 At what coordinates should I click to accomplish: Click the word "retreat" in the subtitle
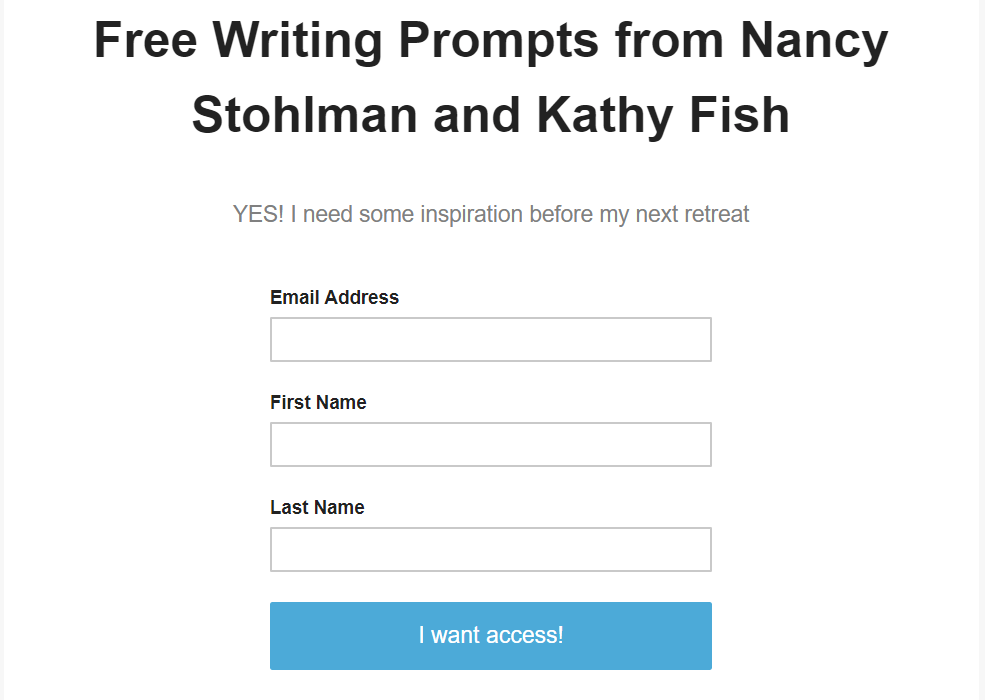716,214
